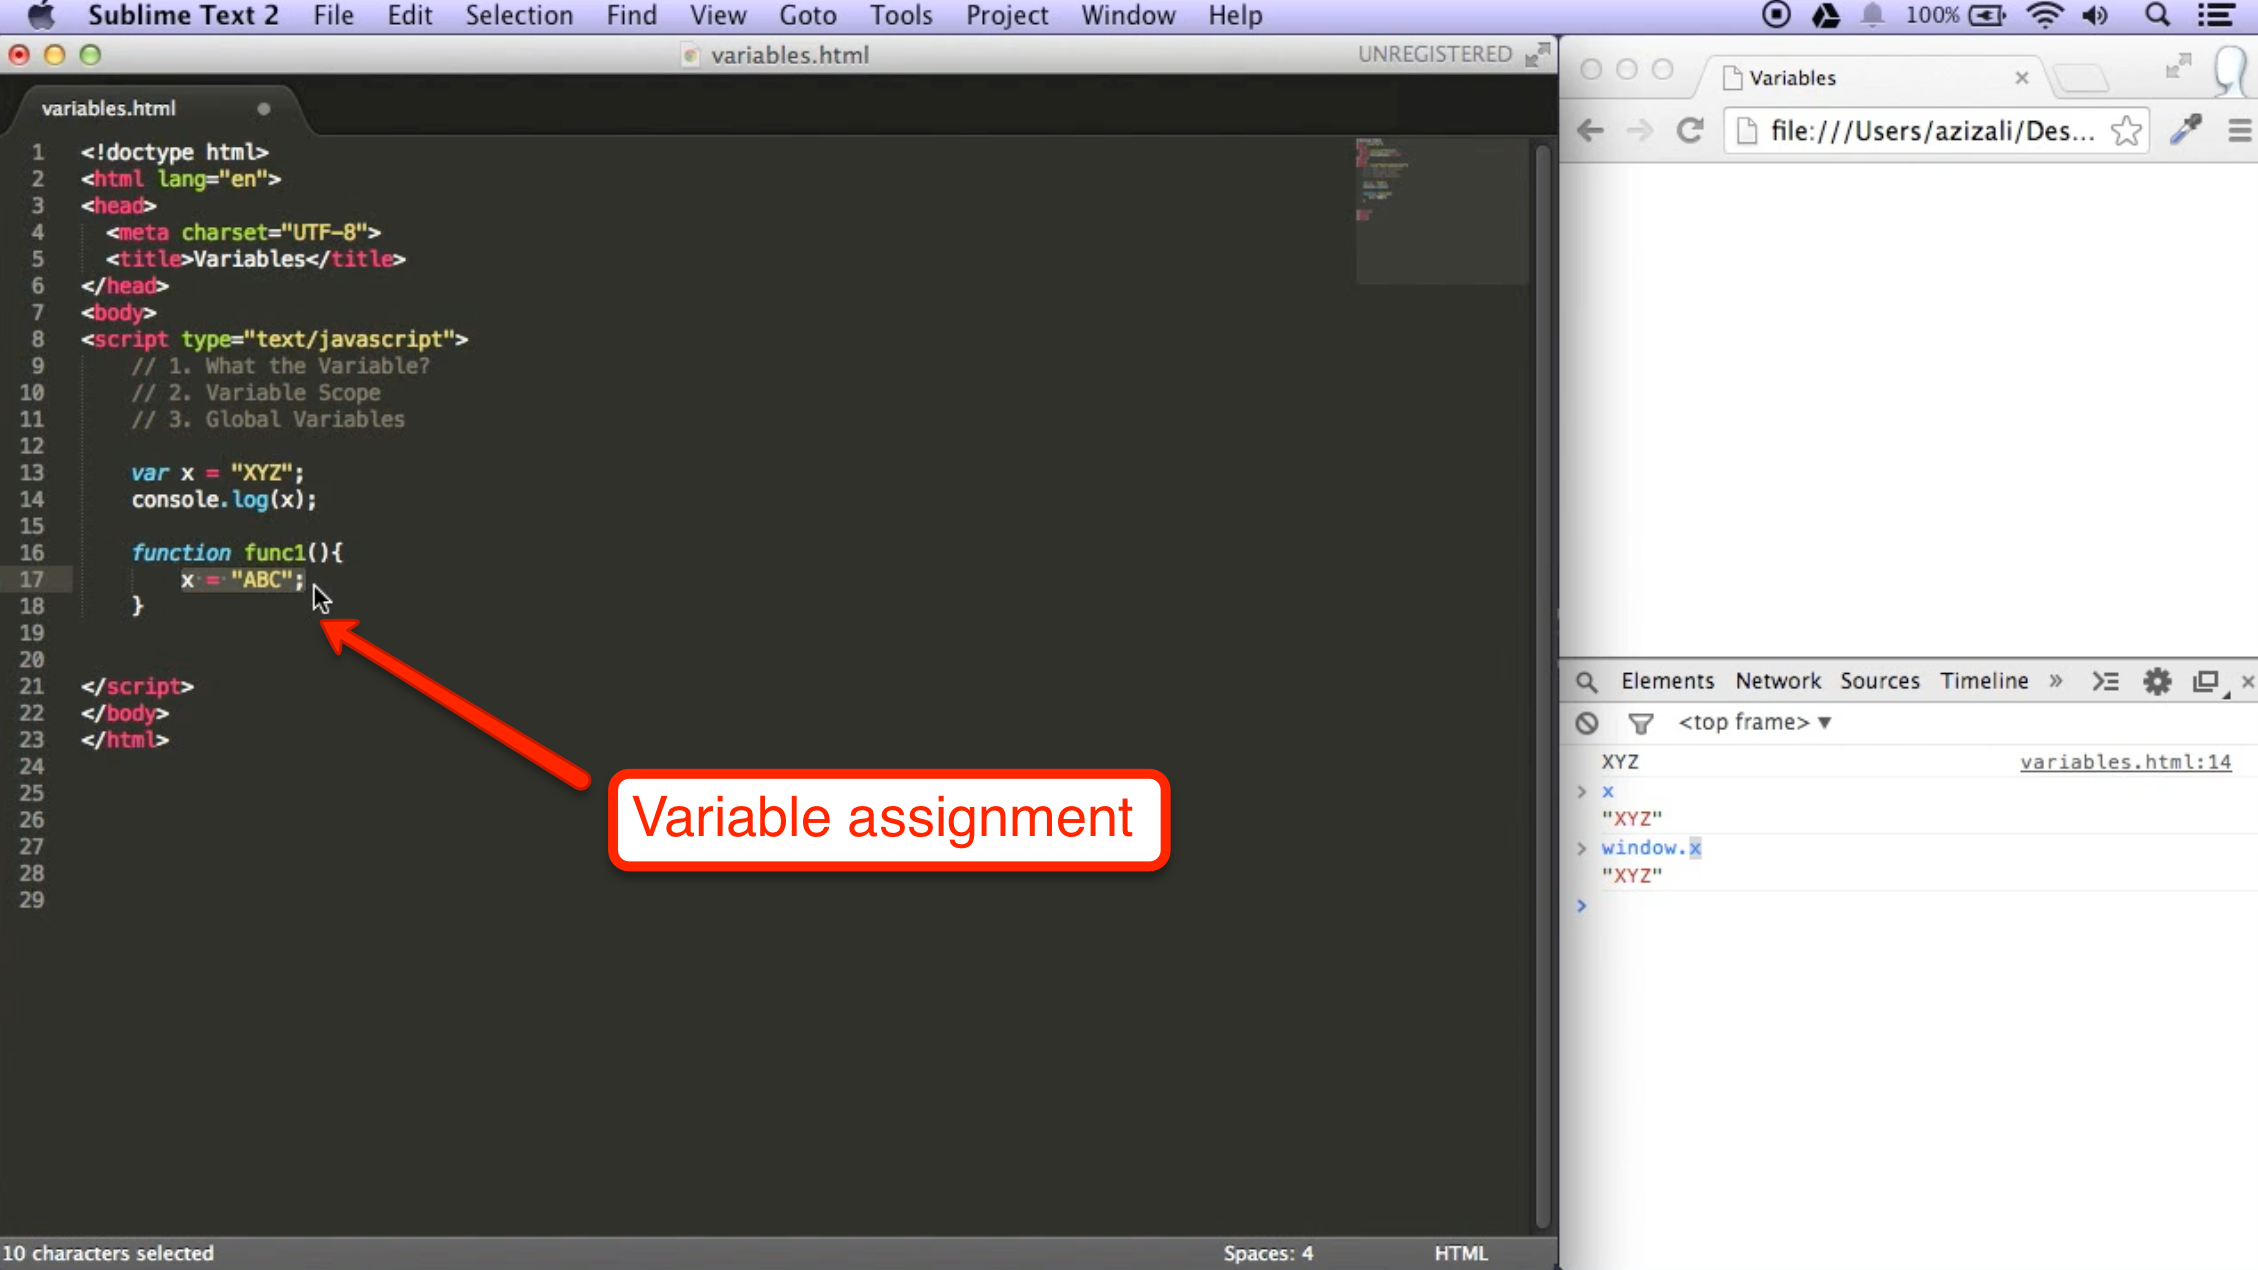
Task: Click the dock side icon in DevTools
Action: click(2202, 681)
